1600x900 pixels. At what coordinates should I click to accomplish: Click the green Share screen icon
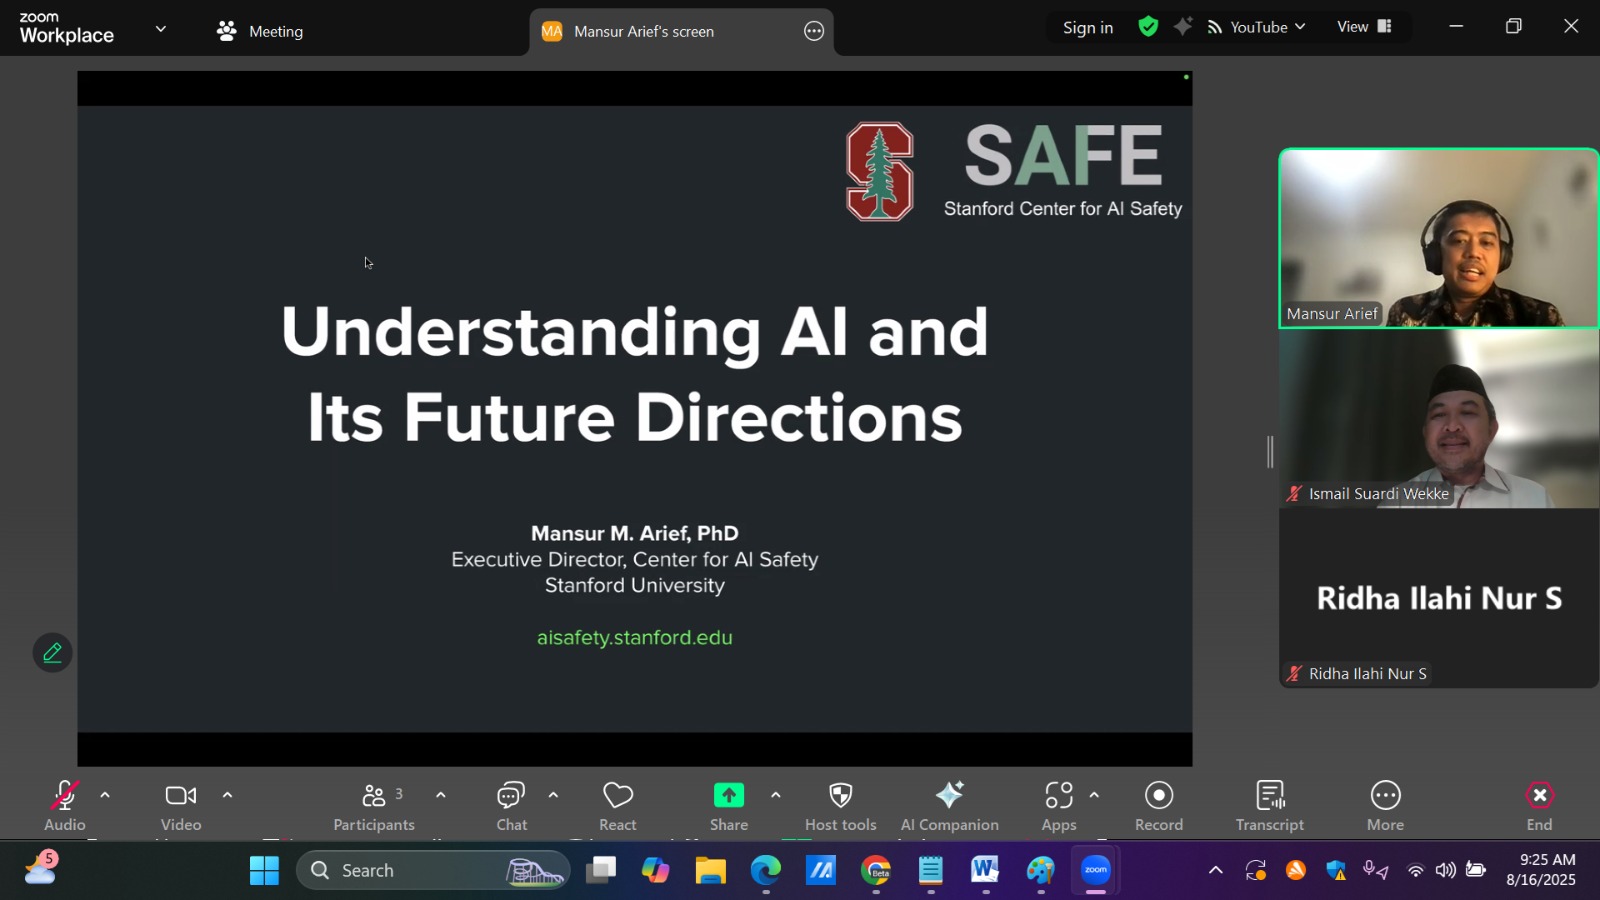[x=728, y=796]
